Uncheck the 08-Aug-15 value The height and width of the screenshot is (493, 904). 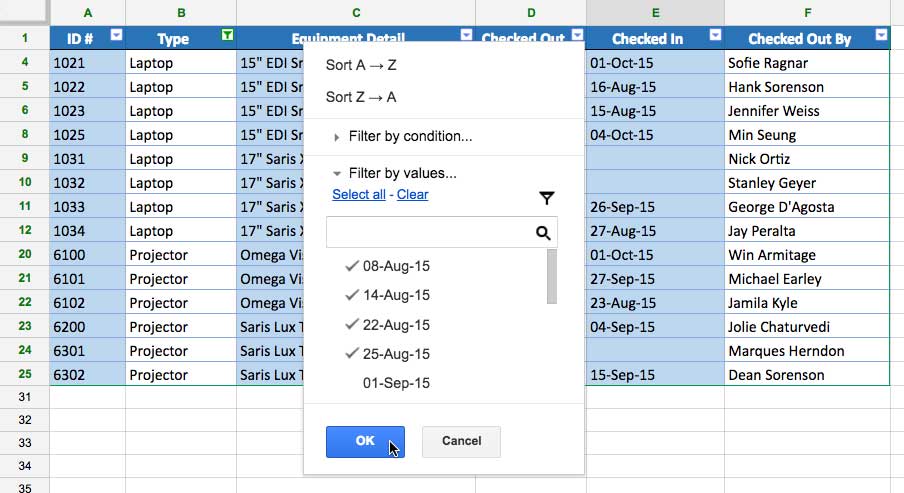(395, 266)
